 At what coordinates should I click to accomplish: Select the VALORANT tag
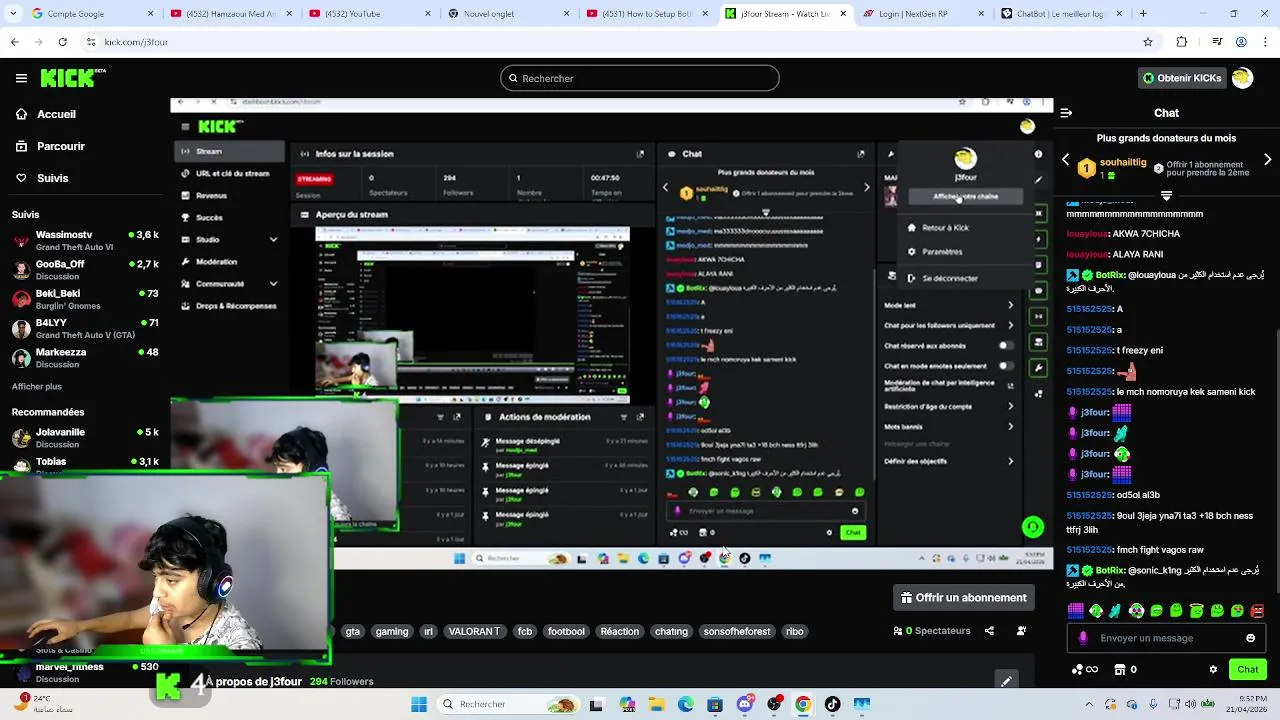(474, 632)
